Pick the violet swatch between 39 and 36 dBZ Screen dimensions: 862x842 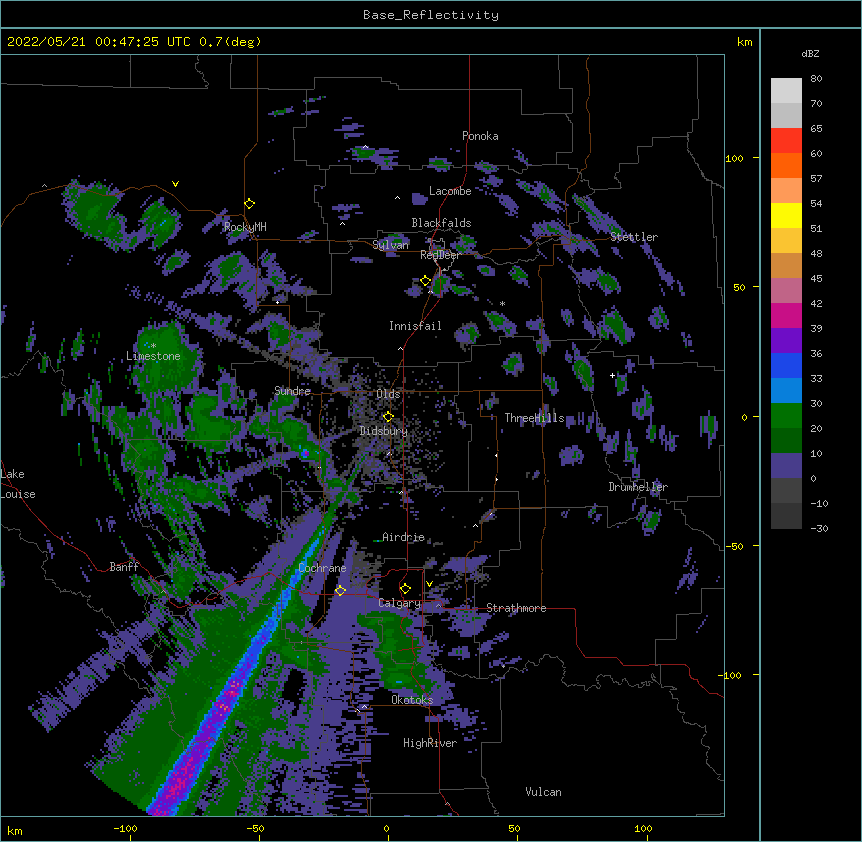(786, 341)
